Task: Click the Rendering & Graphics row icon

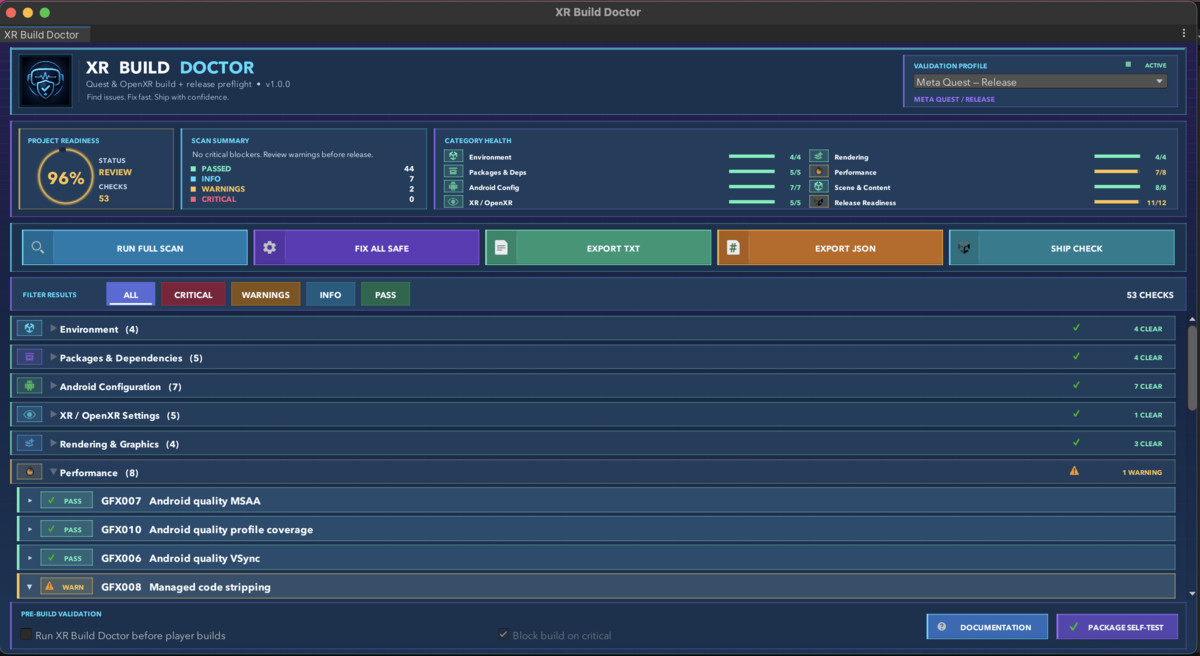Action: point(29,444)
